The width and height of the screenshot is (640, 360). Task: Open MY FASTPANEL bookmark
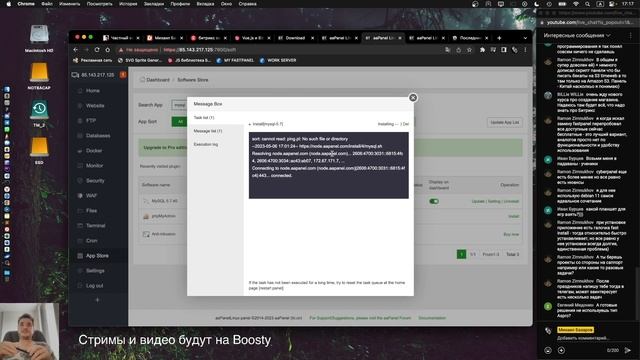click(235, 60)
